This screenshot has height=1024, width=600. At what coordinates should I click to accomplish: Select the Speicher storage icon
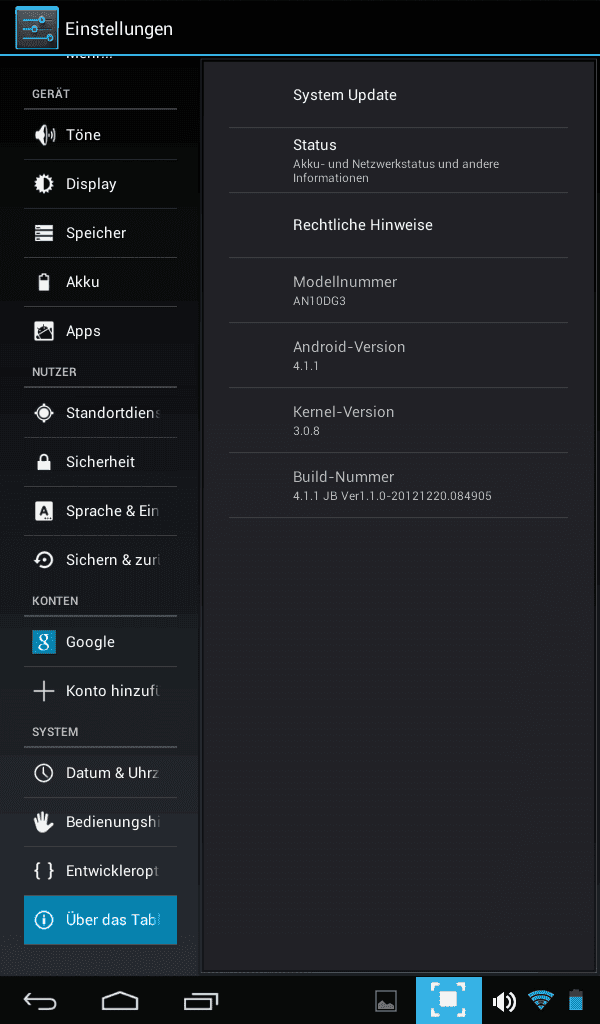click(x=44, y=233)
